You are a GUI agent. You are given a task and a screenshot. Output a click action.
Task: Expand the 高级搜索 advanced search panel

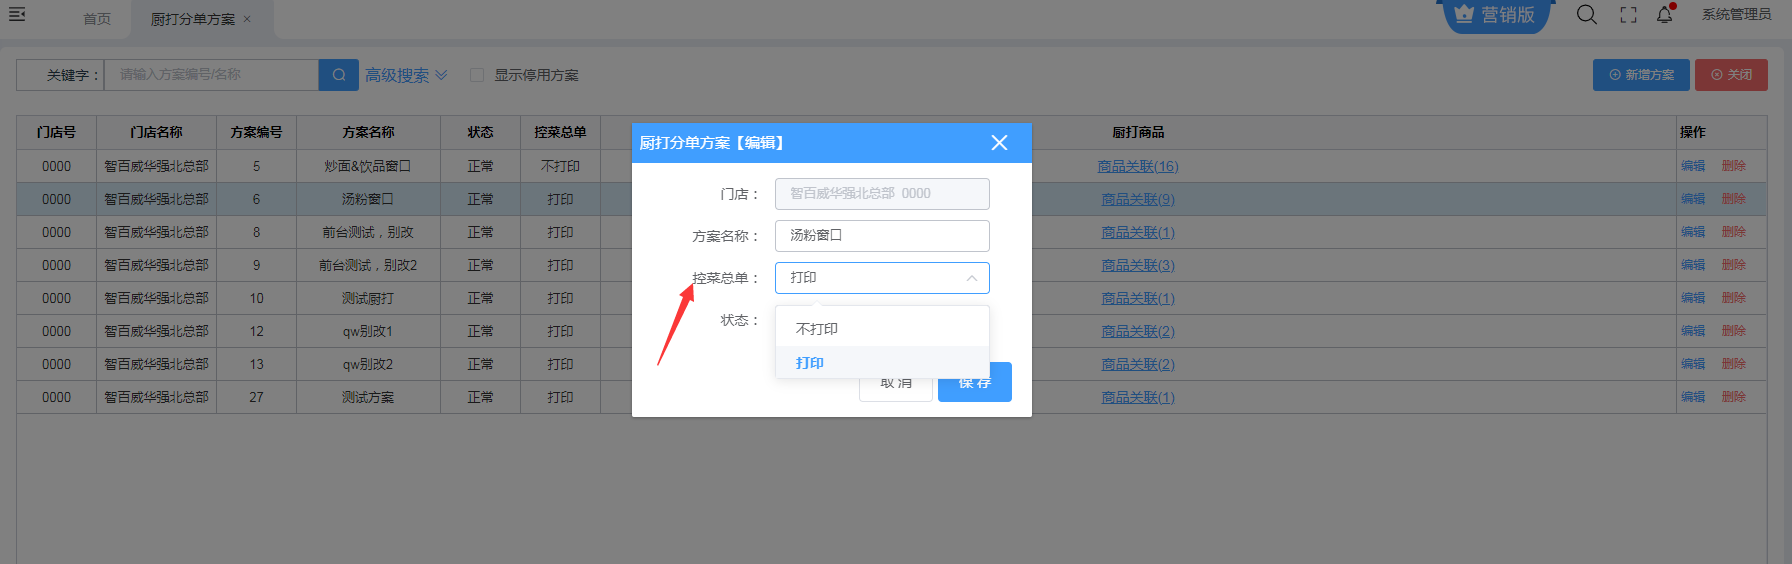pyautogui.click(x=405, y=75)
